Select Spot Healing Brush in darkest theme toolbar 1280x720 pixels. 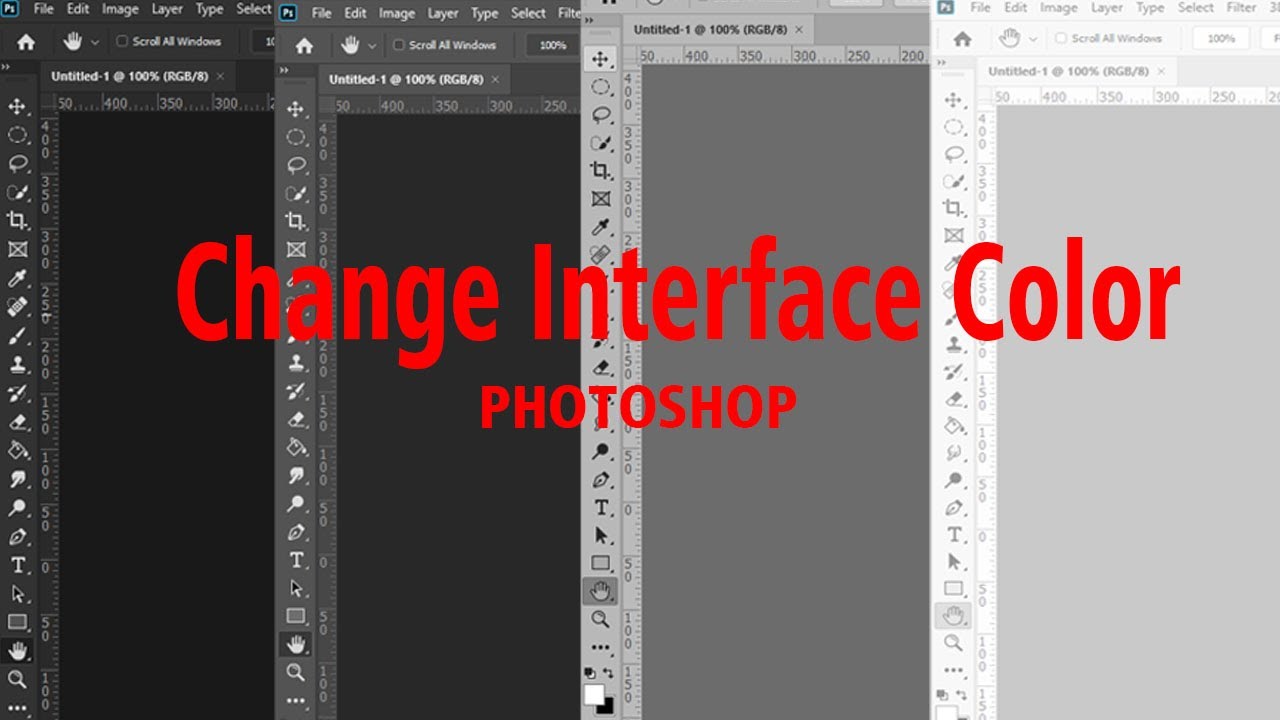[x=17, y=306]
